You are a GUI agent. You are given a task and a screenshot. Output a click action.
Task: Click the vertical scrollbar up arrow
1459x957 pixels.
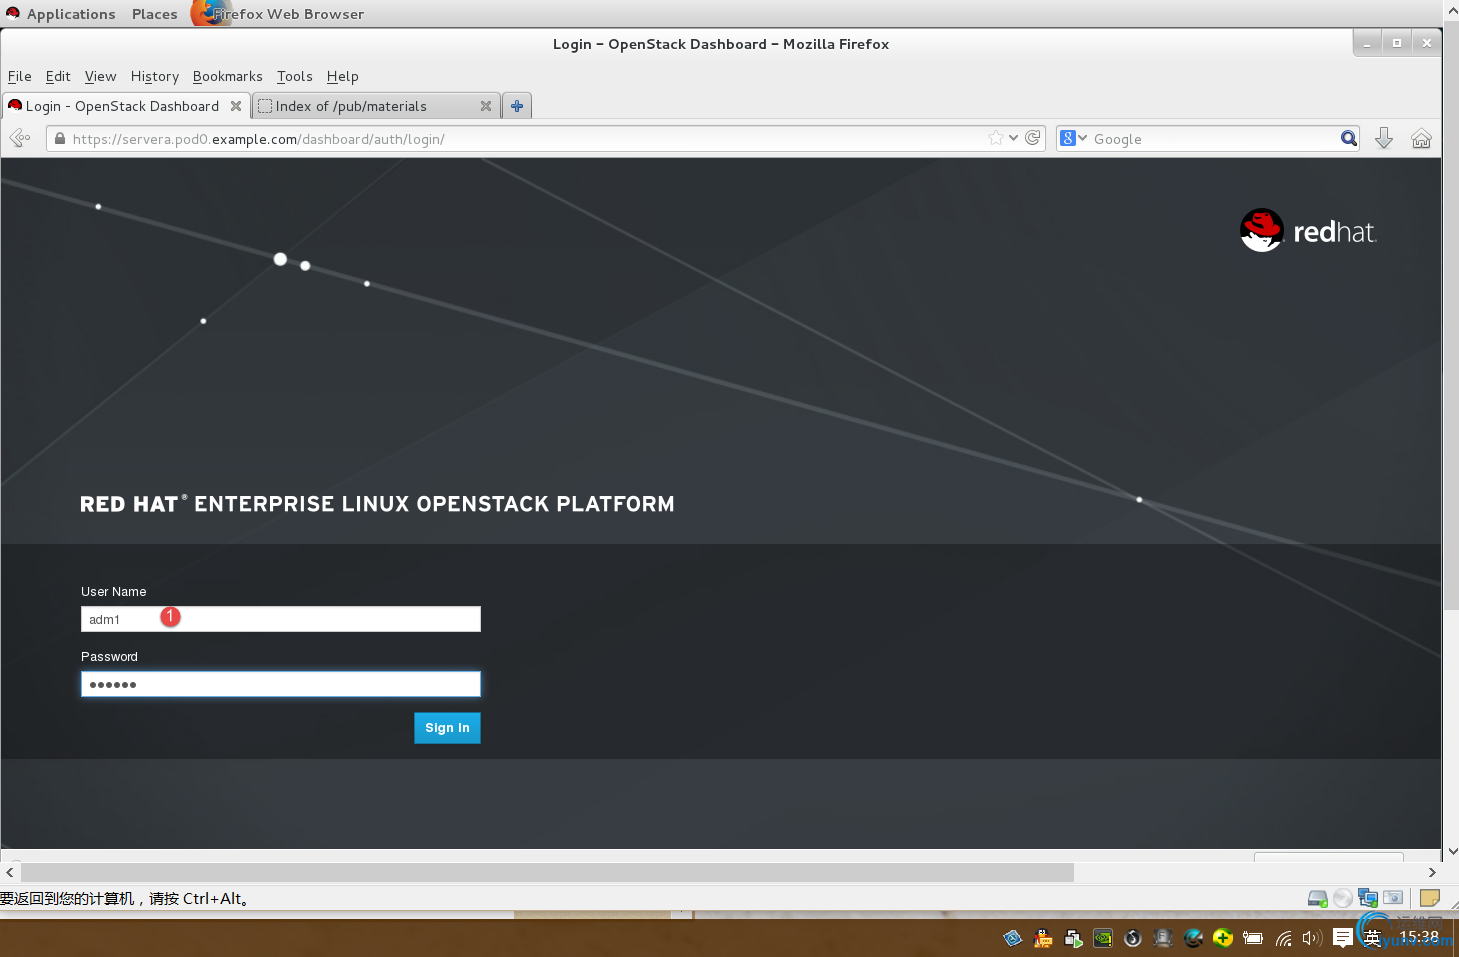1452,10
